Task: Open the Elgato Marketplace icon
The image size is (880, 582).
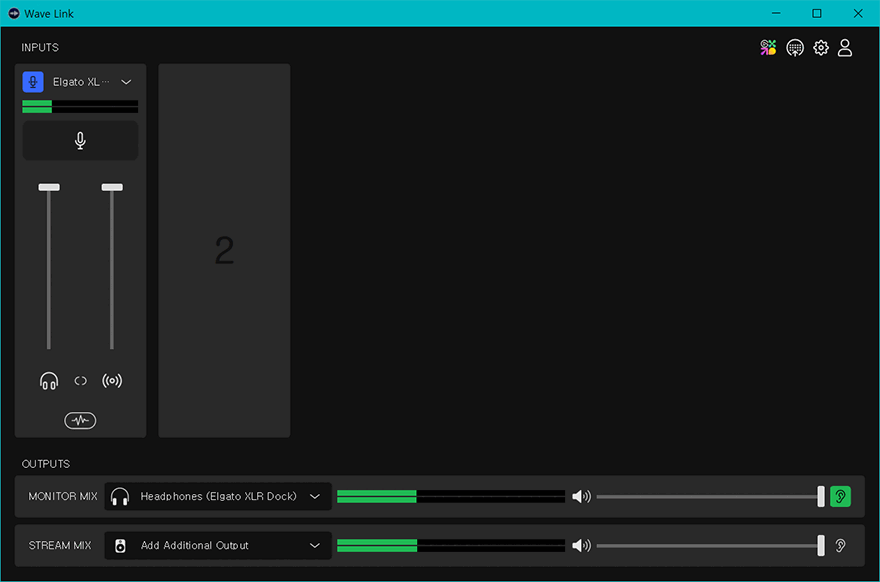Action: pyautogui.click(x=768, y=48)
